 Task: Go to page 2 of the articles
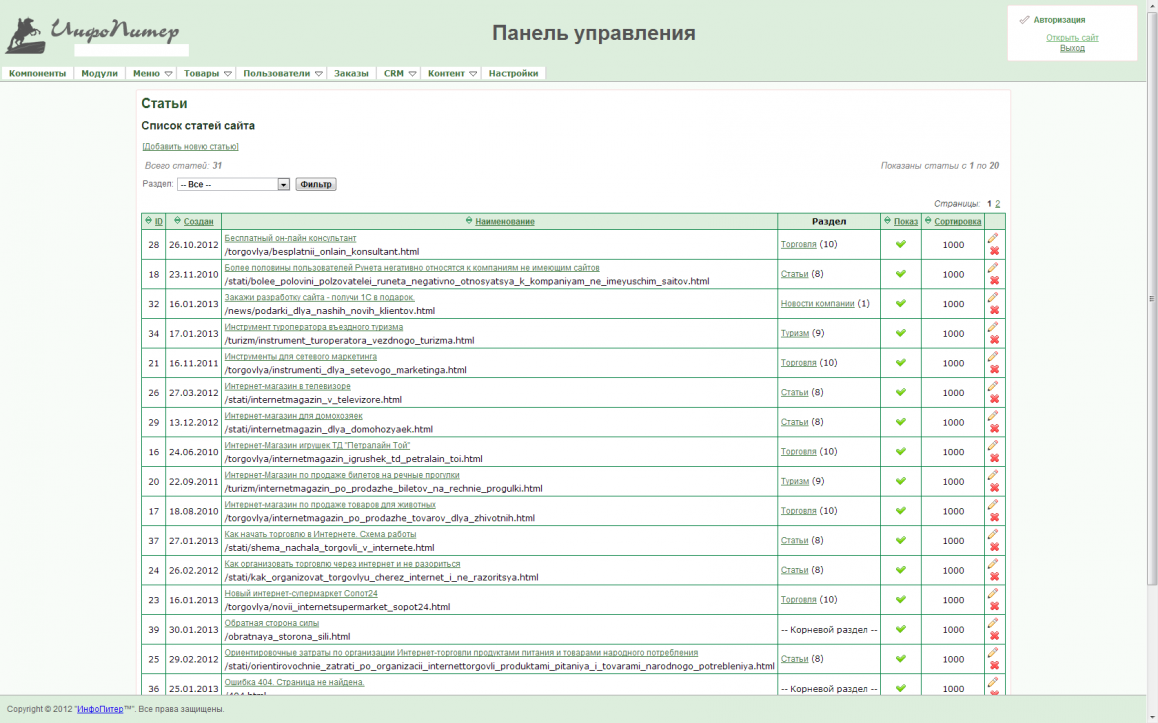[x=998, y=204]
